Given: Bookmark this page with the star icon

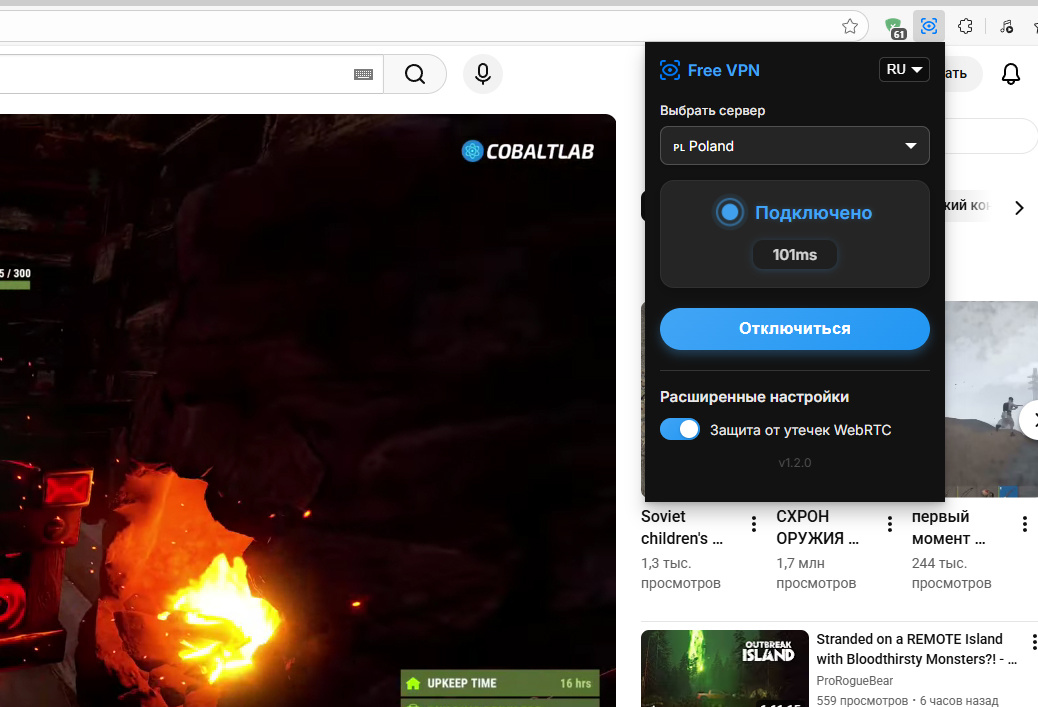Looking at the screenshot, I should point(850,26).
